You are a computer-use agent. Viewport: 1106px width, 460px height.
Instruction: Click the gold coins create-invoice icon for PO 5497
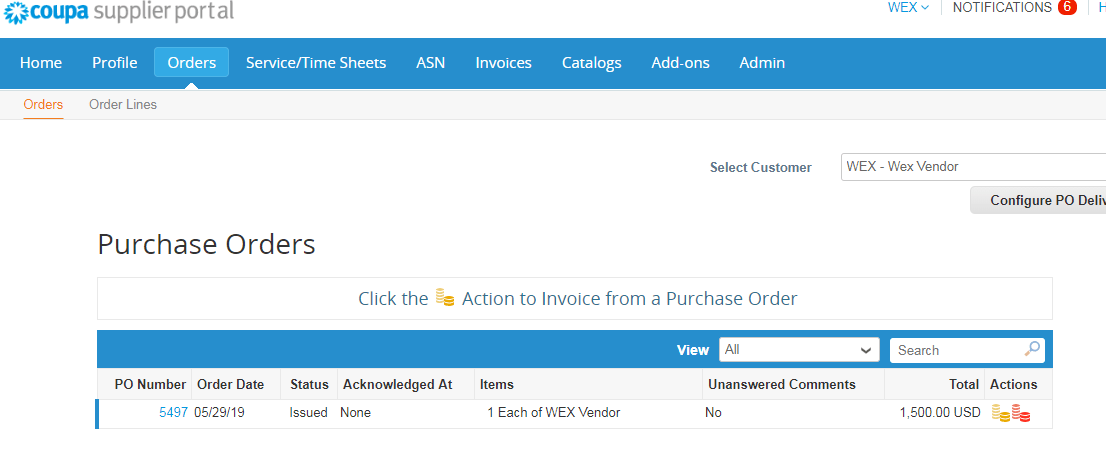(1000, 413)
